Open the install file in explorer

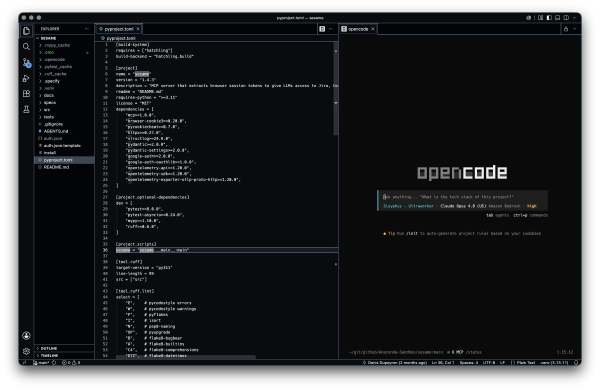pyautogui.click(x=64, y=153)
